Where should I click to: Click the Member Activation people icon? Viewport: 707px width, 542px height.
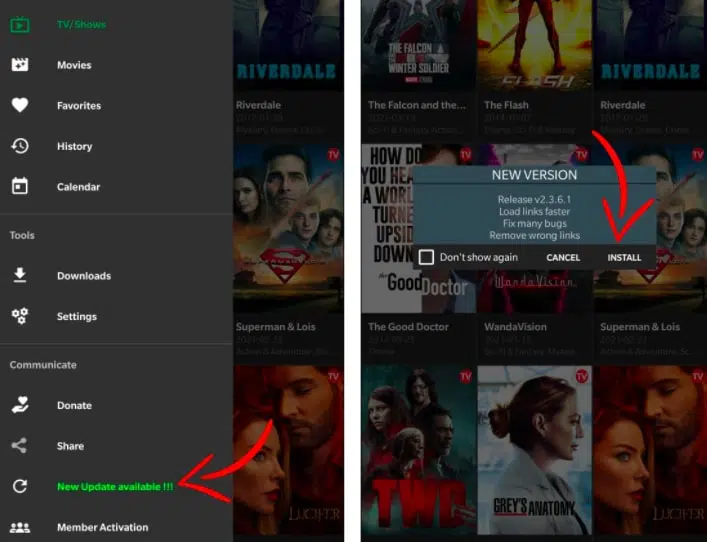point(20,527)
